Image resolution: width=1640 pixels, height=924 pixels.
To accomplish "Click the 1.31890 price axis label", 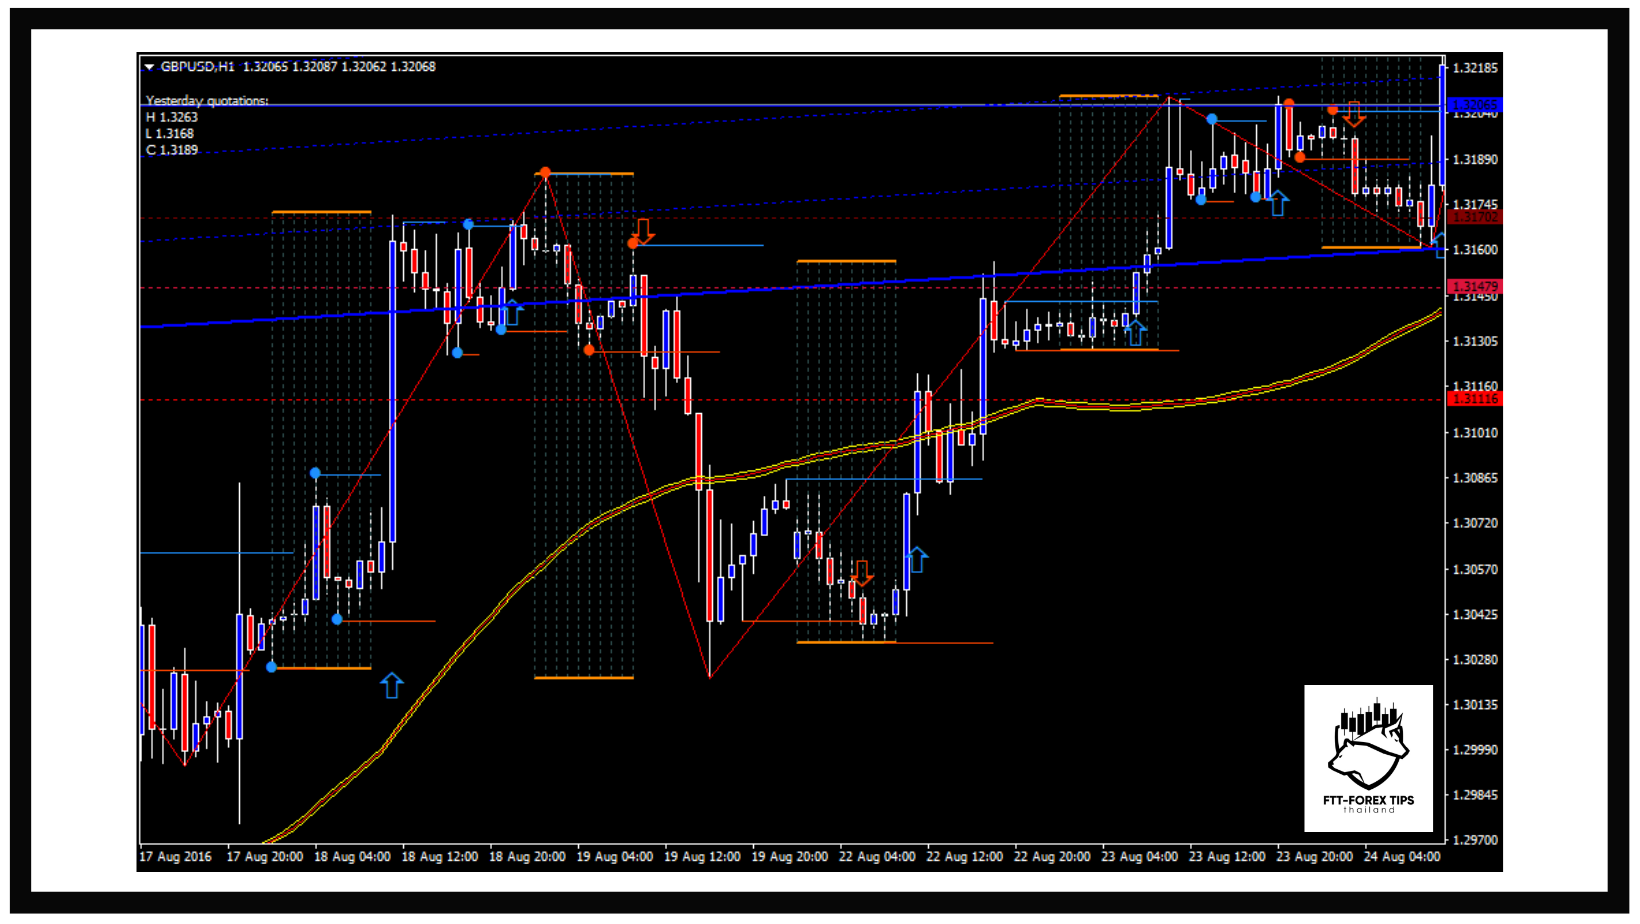I will tap(1475, 160).
